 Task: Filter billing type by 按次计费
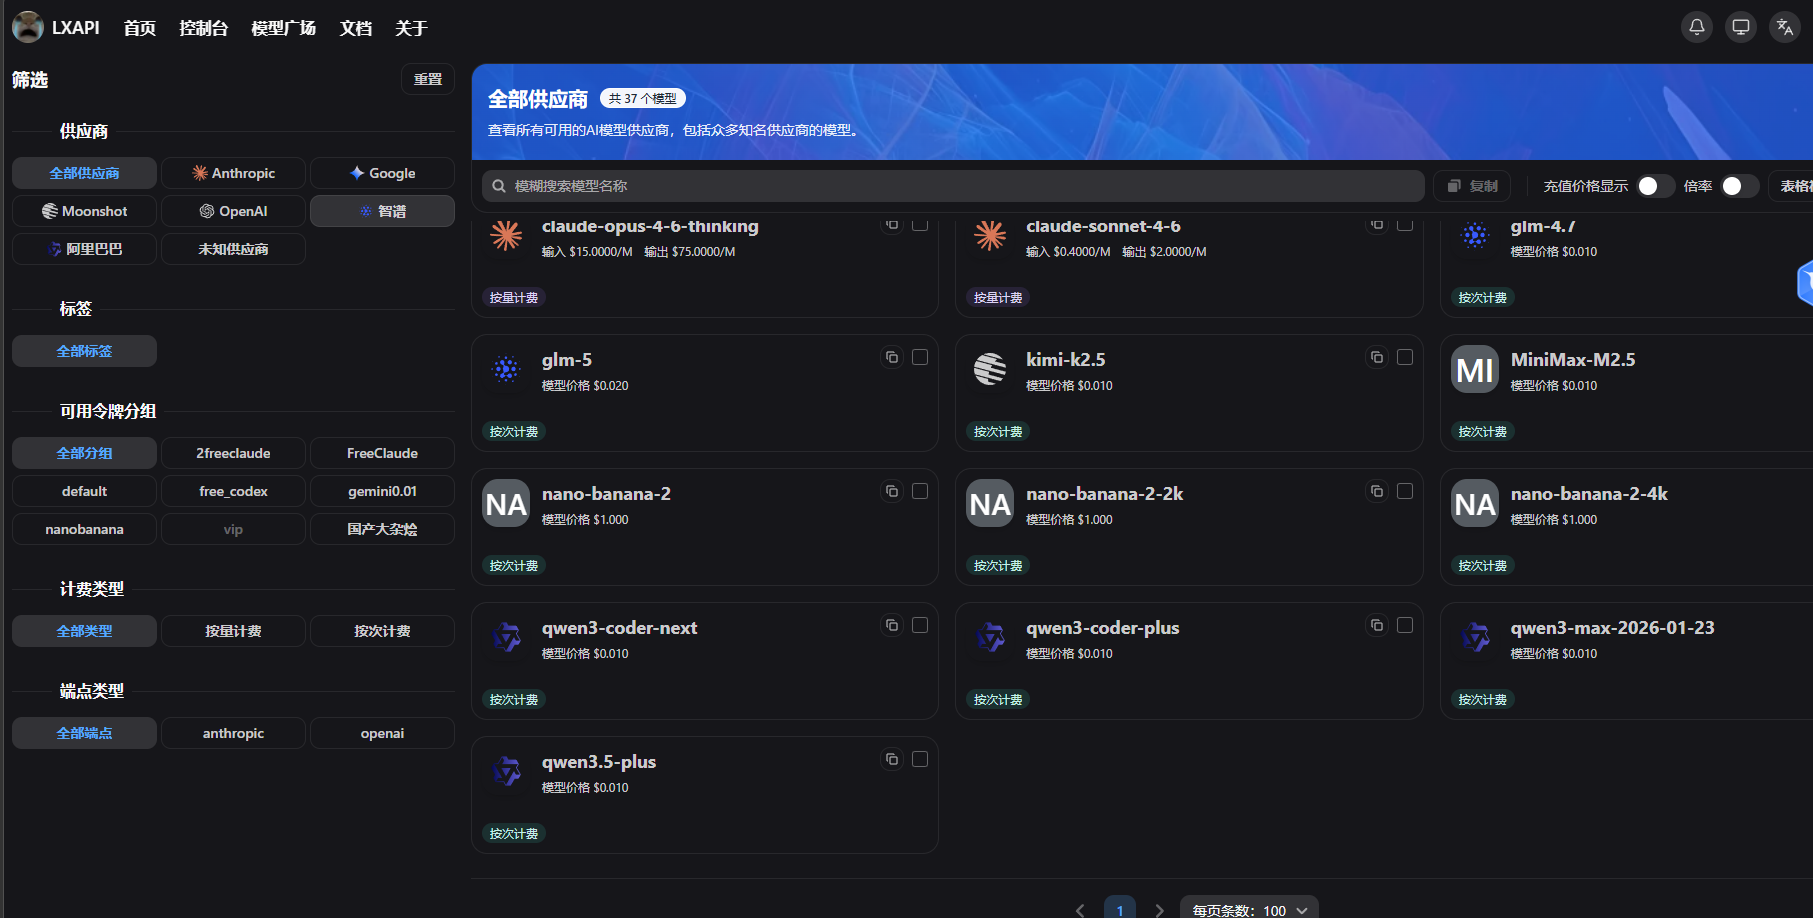tap(382, 631)
